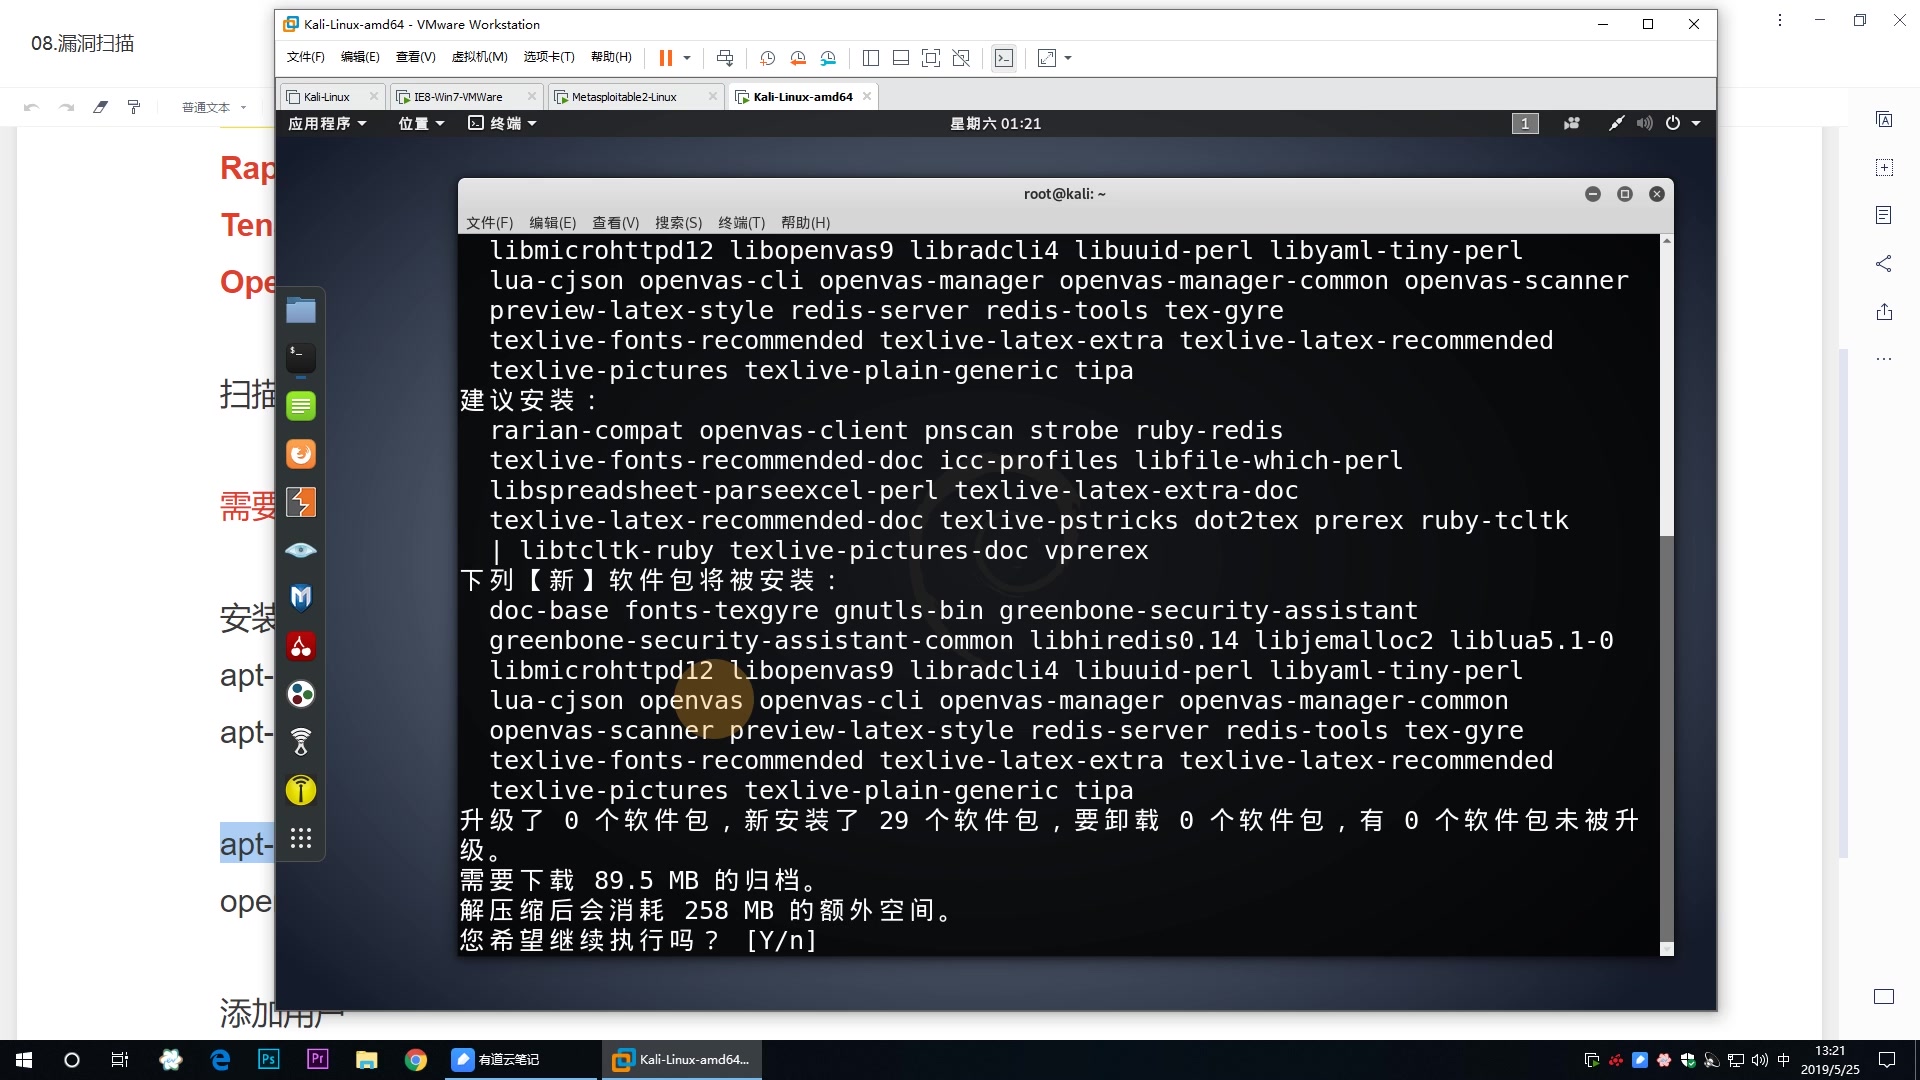Click undo arrow in note toolbar
The width and height of the screenshot is (1920, 1080).
coord(31,107)
